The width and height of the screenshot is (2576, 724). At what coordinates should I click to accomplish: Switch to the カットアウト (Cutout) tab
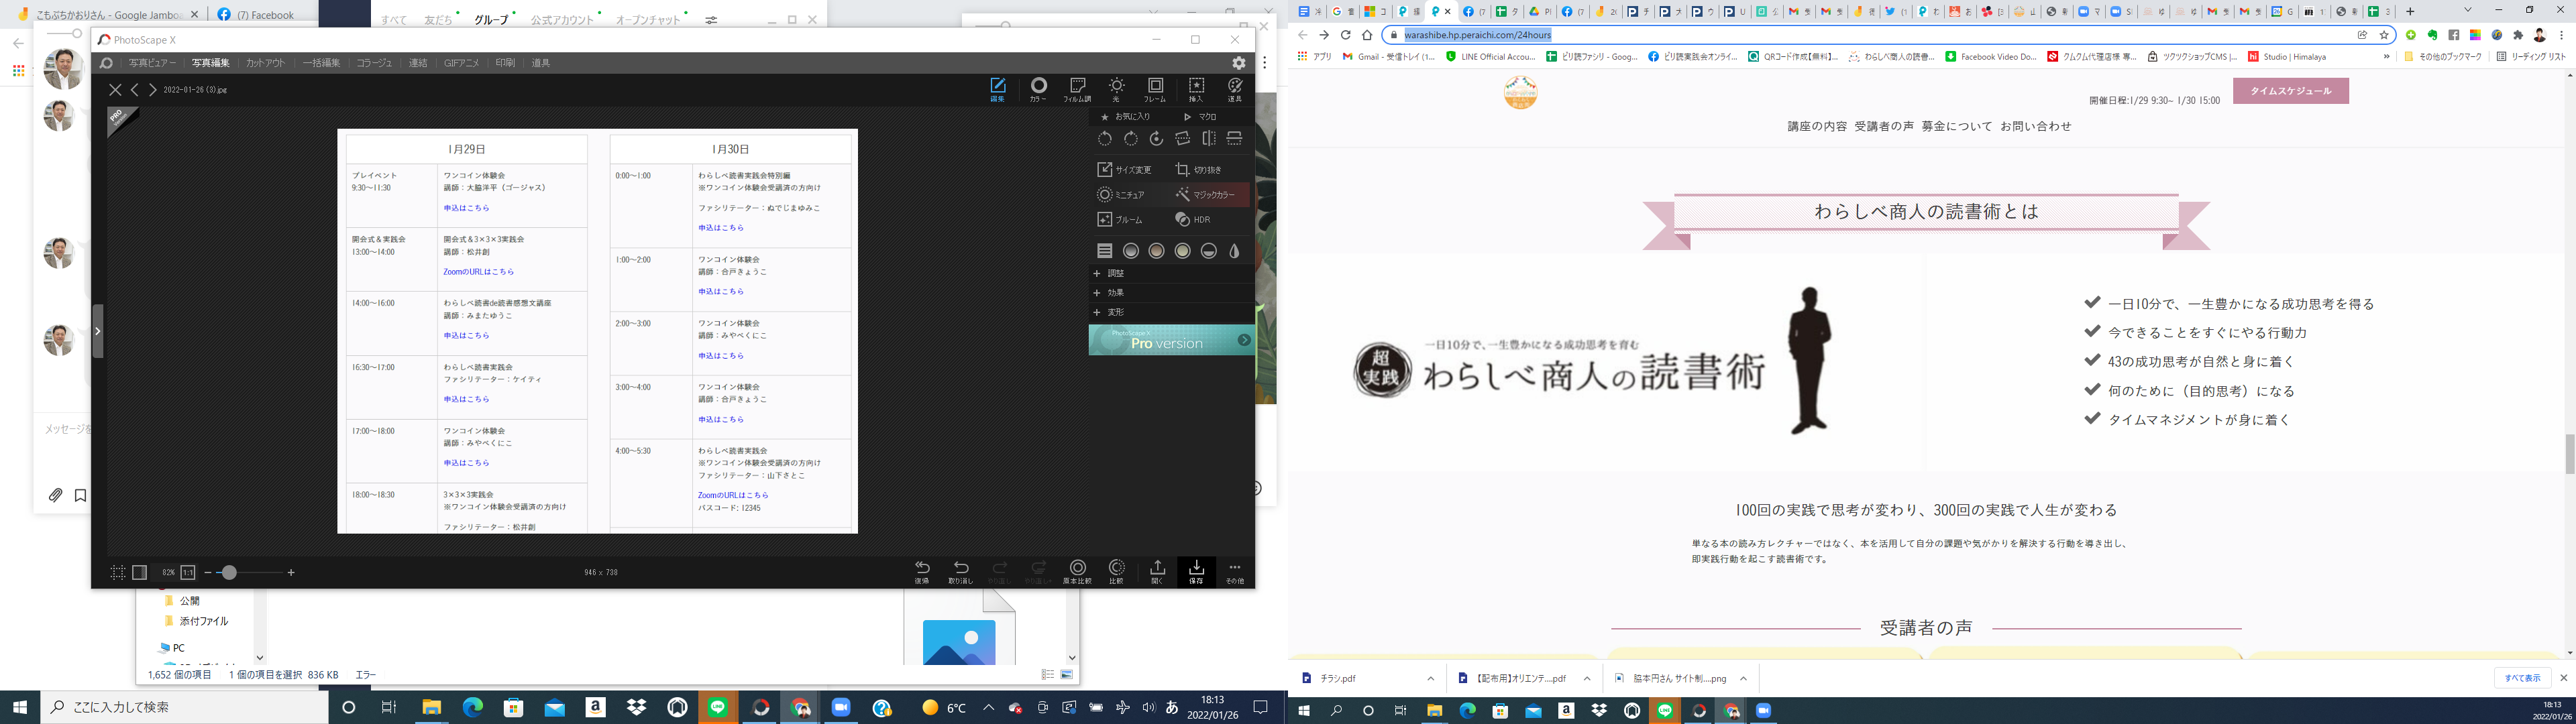tap(266, 63)
